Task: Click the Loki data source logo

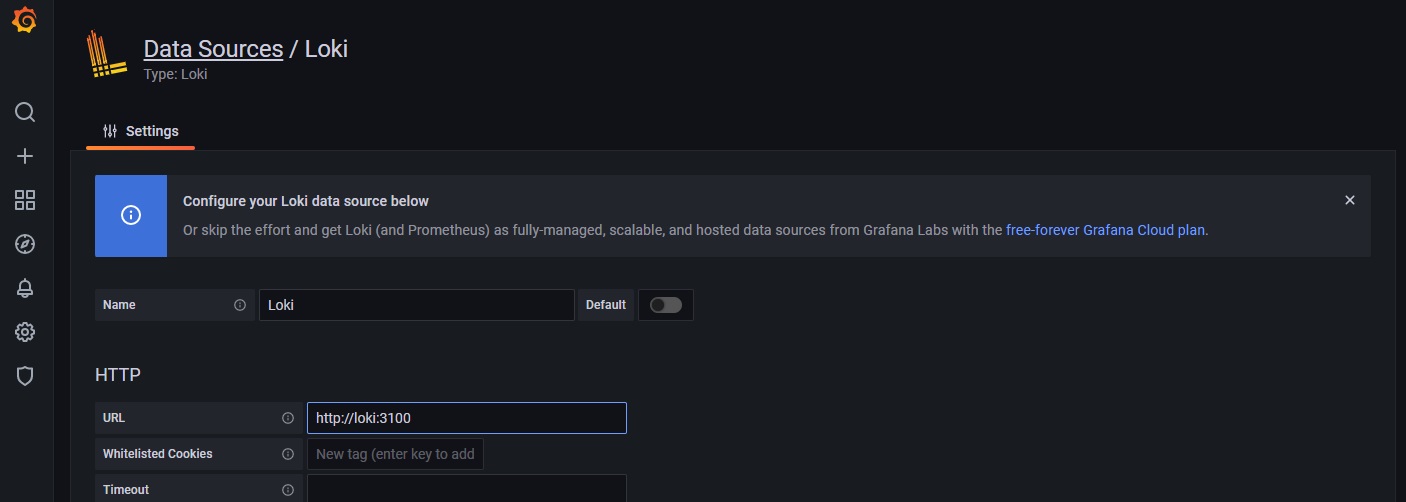Action: click(x=108, y=55)
